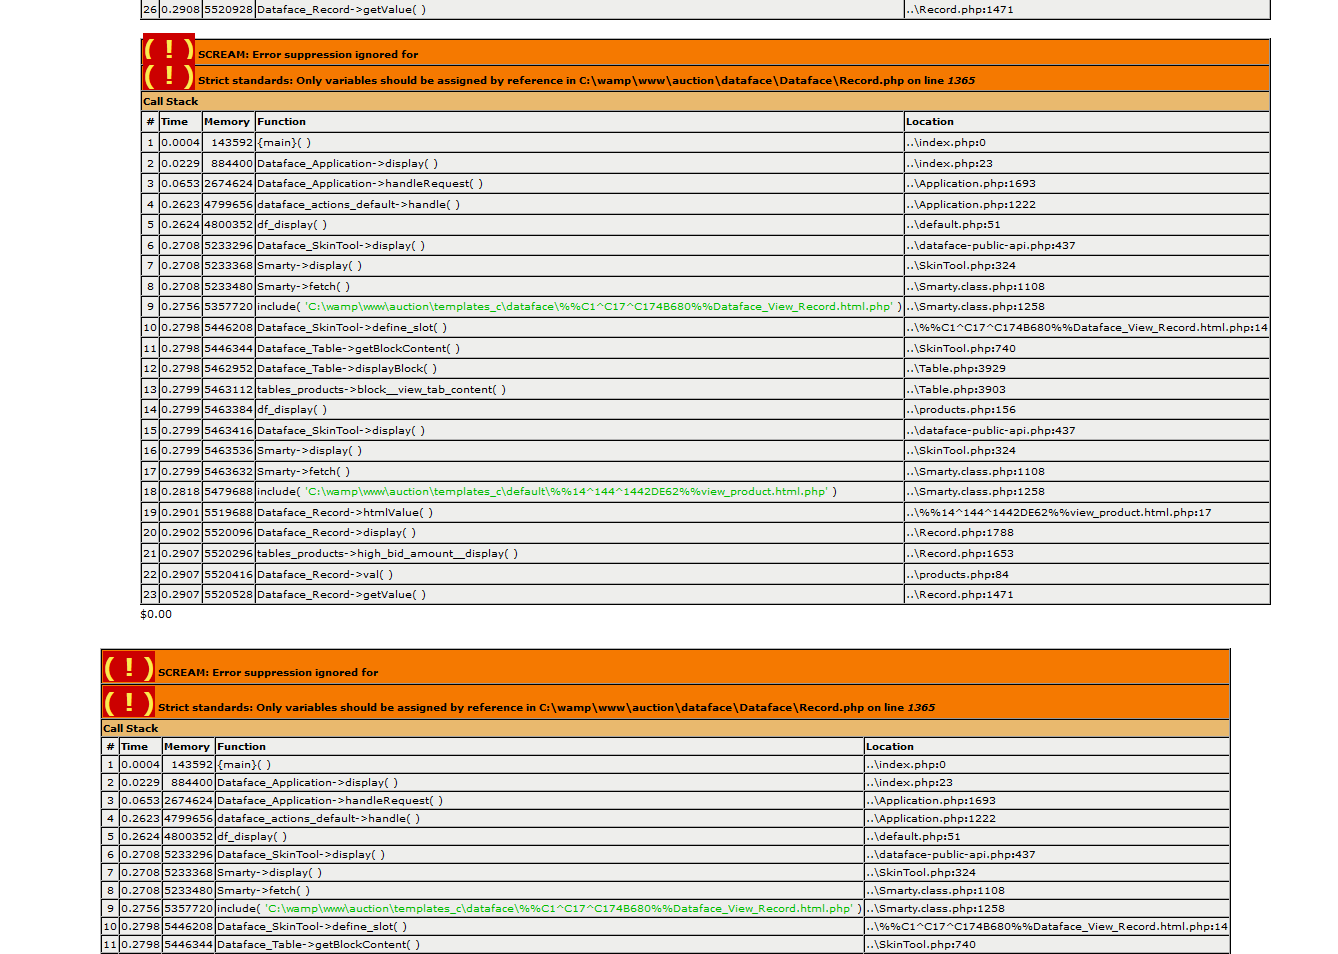Viewport: 1338px width, 954px height.
Task: Click Dataface_Record->htmlValue( ) function entry
Action: tap(345, 513)
